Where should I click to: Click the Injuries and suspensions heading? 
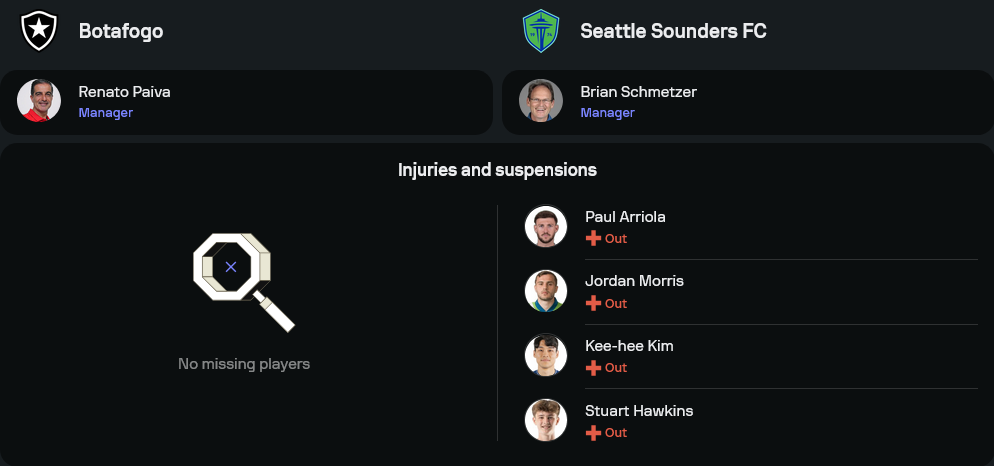coord(497,170)
